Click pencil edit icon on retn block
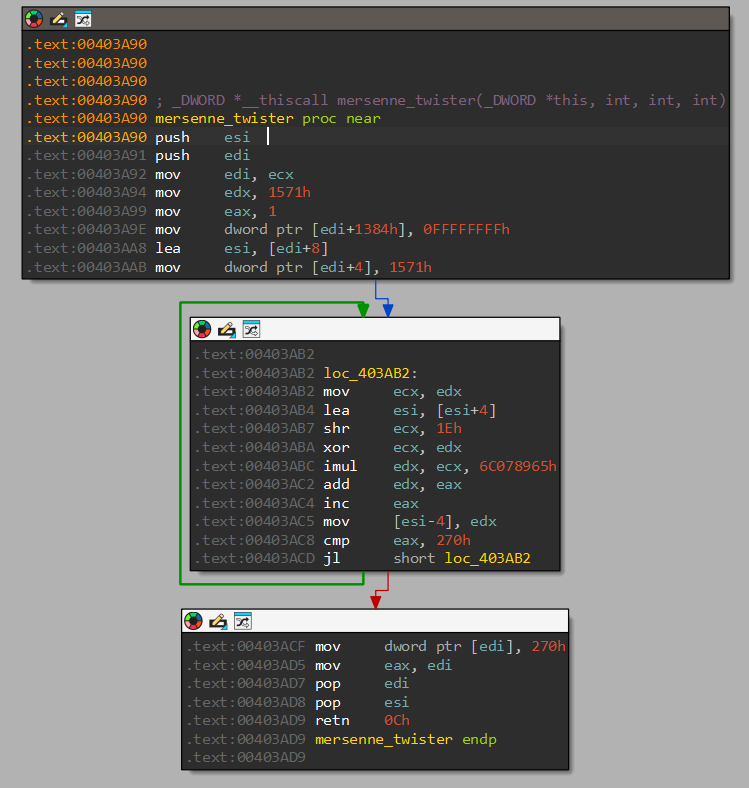 [x=217, y=621]
